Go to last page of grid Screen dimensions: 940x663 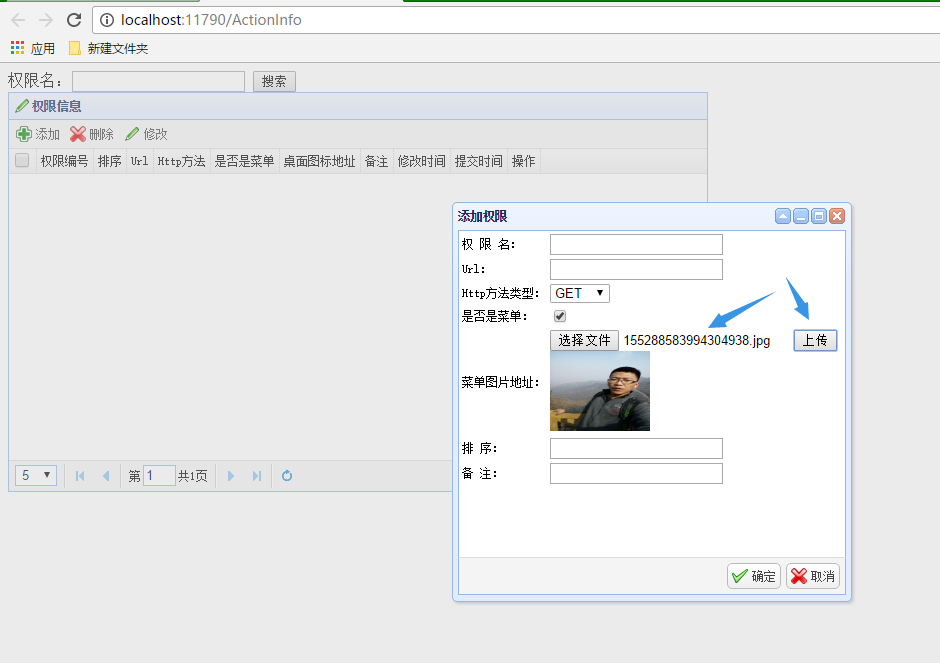click(257, 476)
